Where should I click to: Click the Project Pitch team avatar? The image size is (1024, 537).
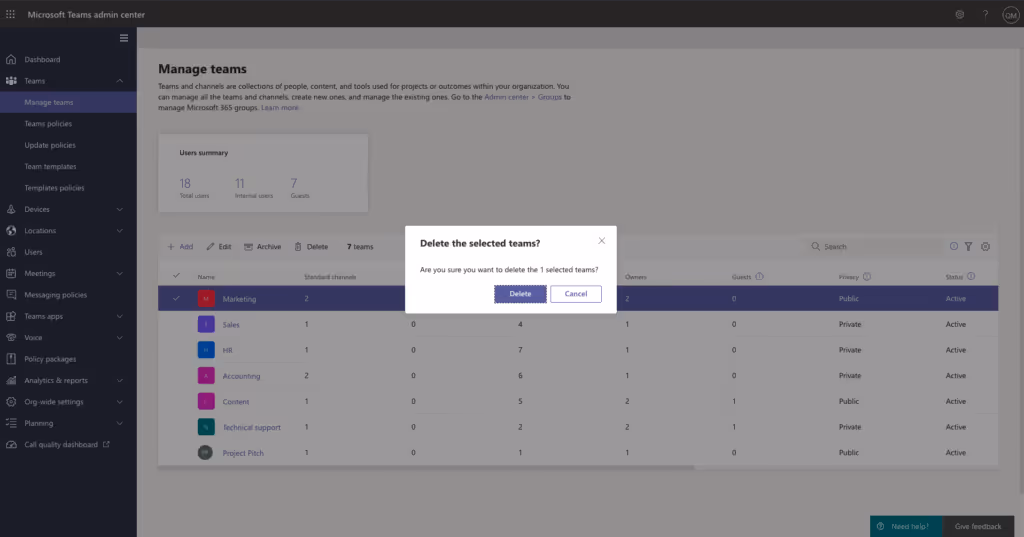click(x=205, y=452)
